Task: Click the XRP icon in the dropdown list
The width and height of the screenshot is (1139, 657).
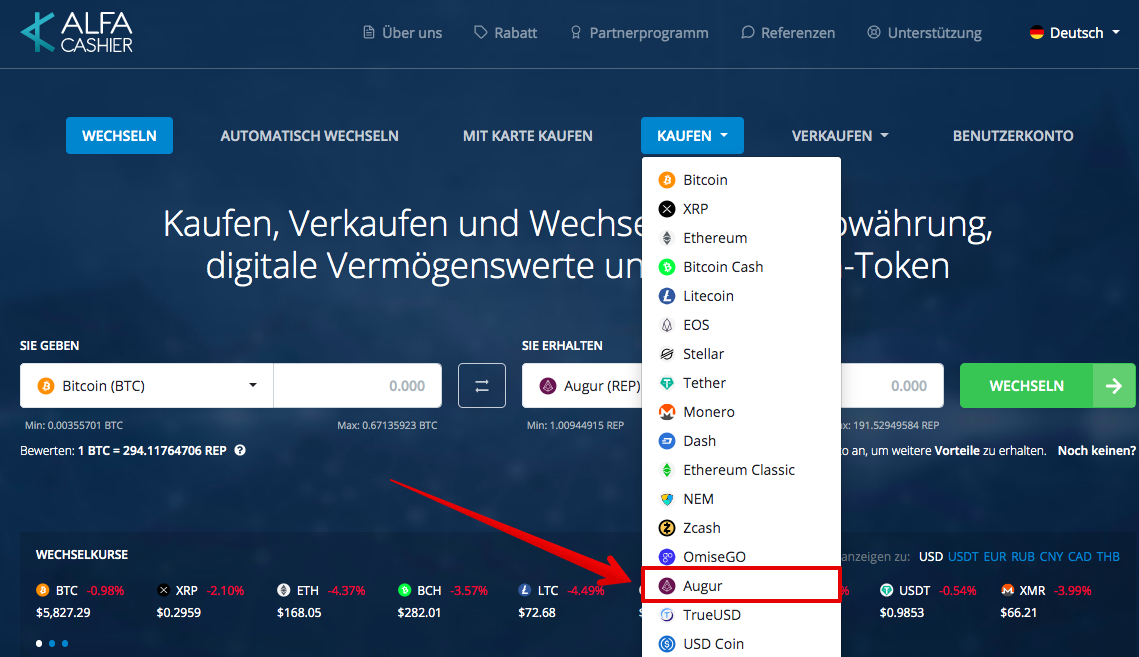Action: click(667, 209)
